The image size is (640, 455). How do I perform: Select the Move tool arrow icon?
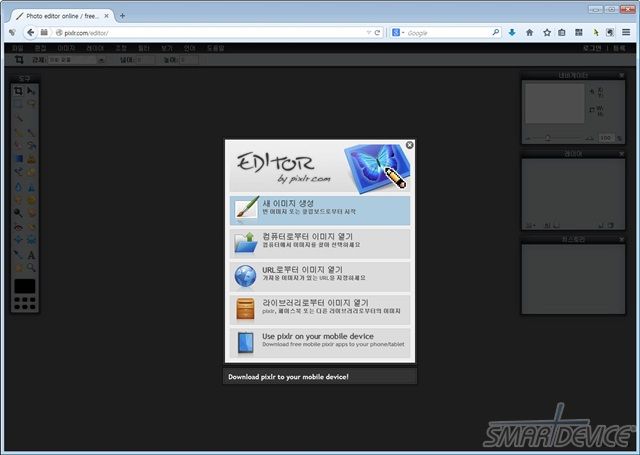[31, 91]
